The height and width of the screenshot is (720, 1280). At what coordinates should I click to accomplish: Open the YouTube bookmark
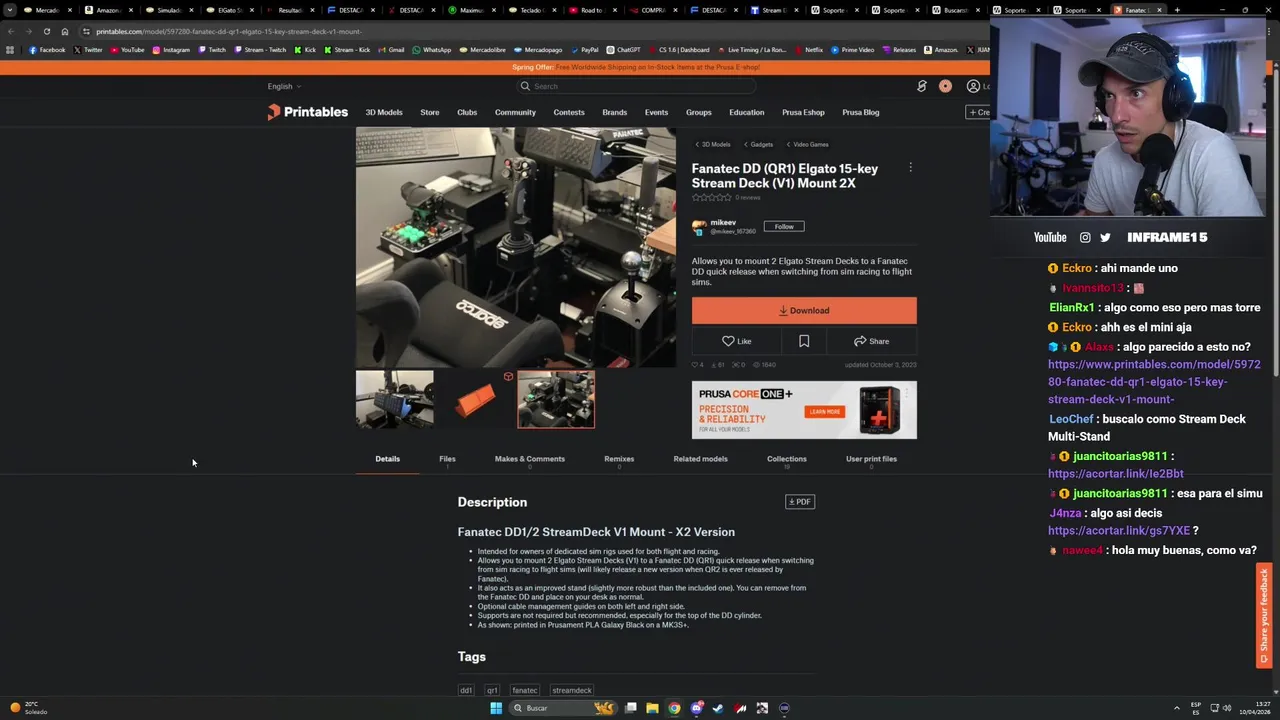click(128, 50)
